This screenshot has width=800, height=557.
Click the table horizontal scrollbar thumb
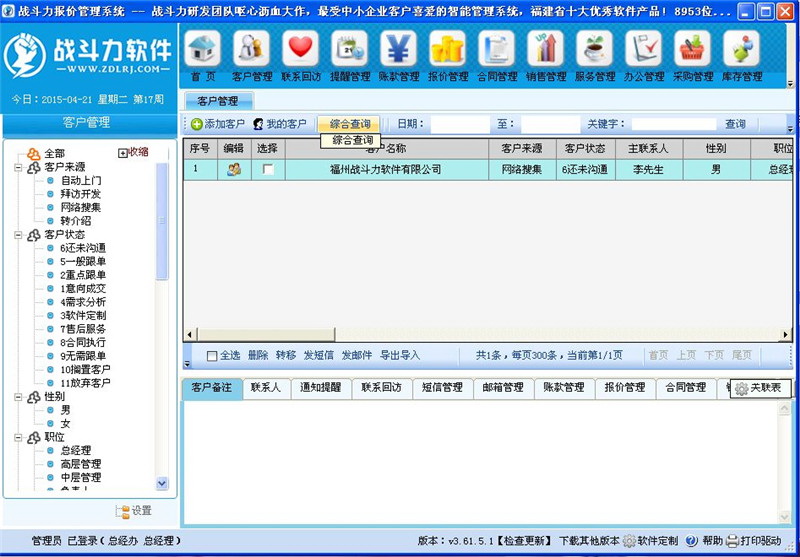pyautogui.click(x=265, y=335)
